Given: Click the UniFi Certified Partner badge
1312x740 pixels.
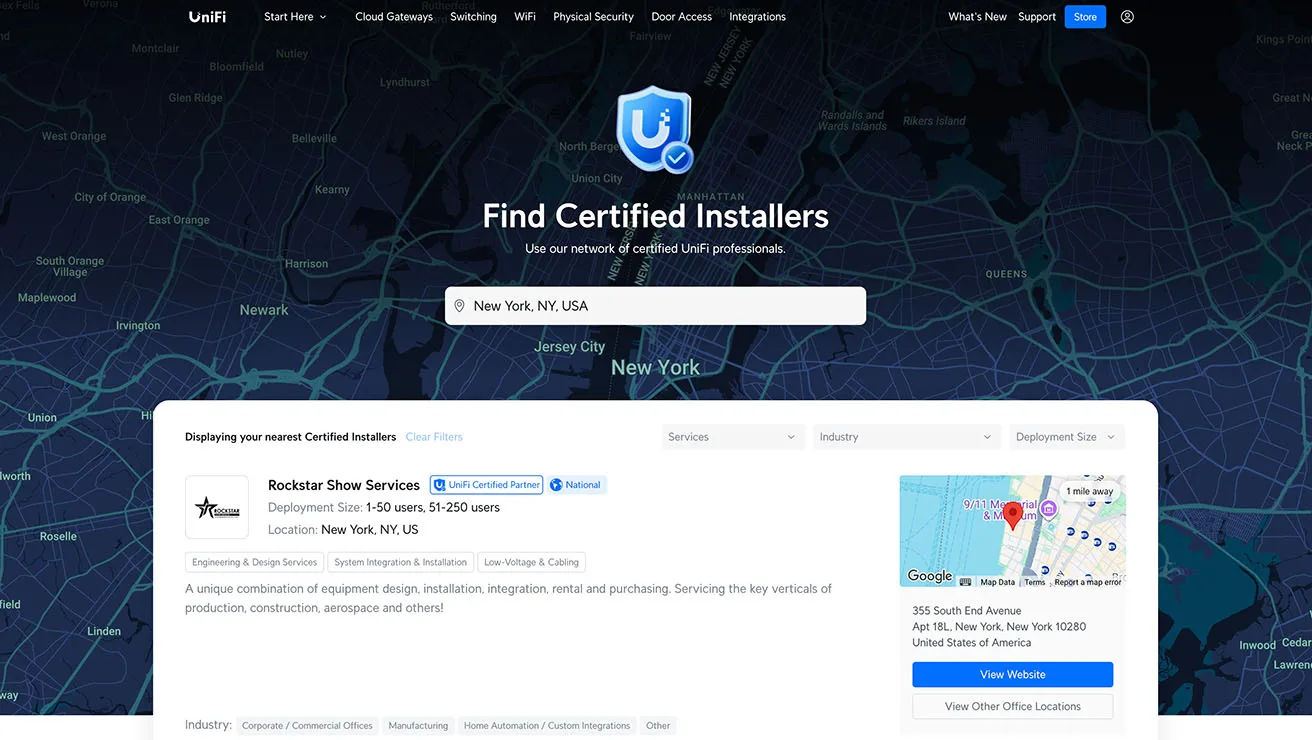Looking at the screenshot, I should [486, 485].
